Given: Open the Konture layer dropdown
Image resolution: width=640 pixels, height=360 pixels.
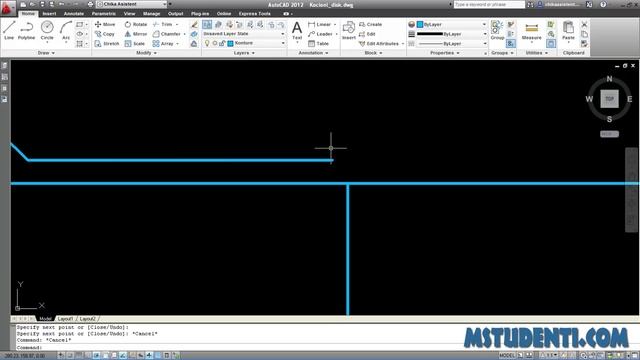Looking at the screenshot, I should 256,43.
